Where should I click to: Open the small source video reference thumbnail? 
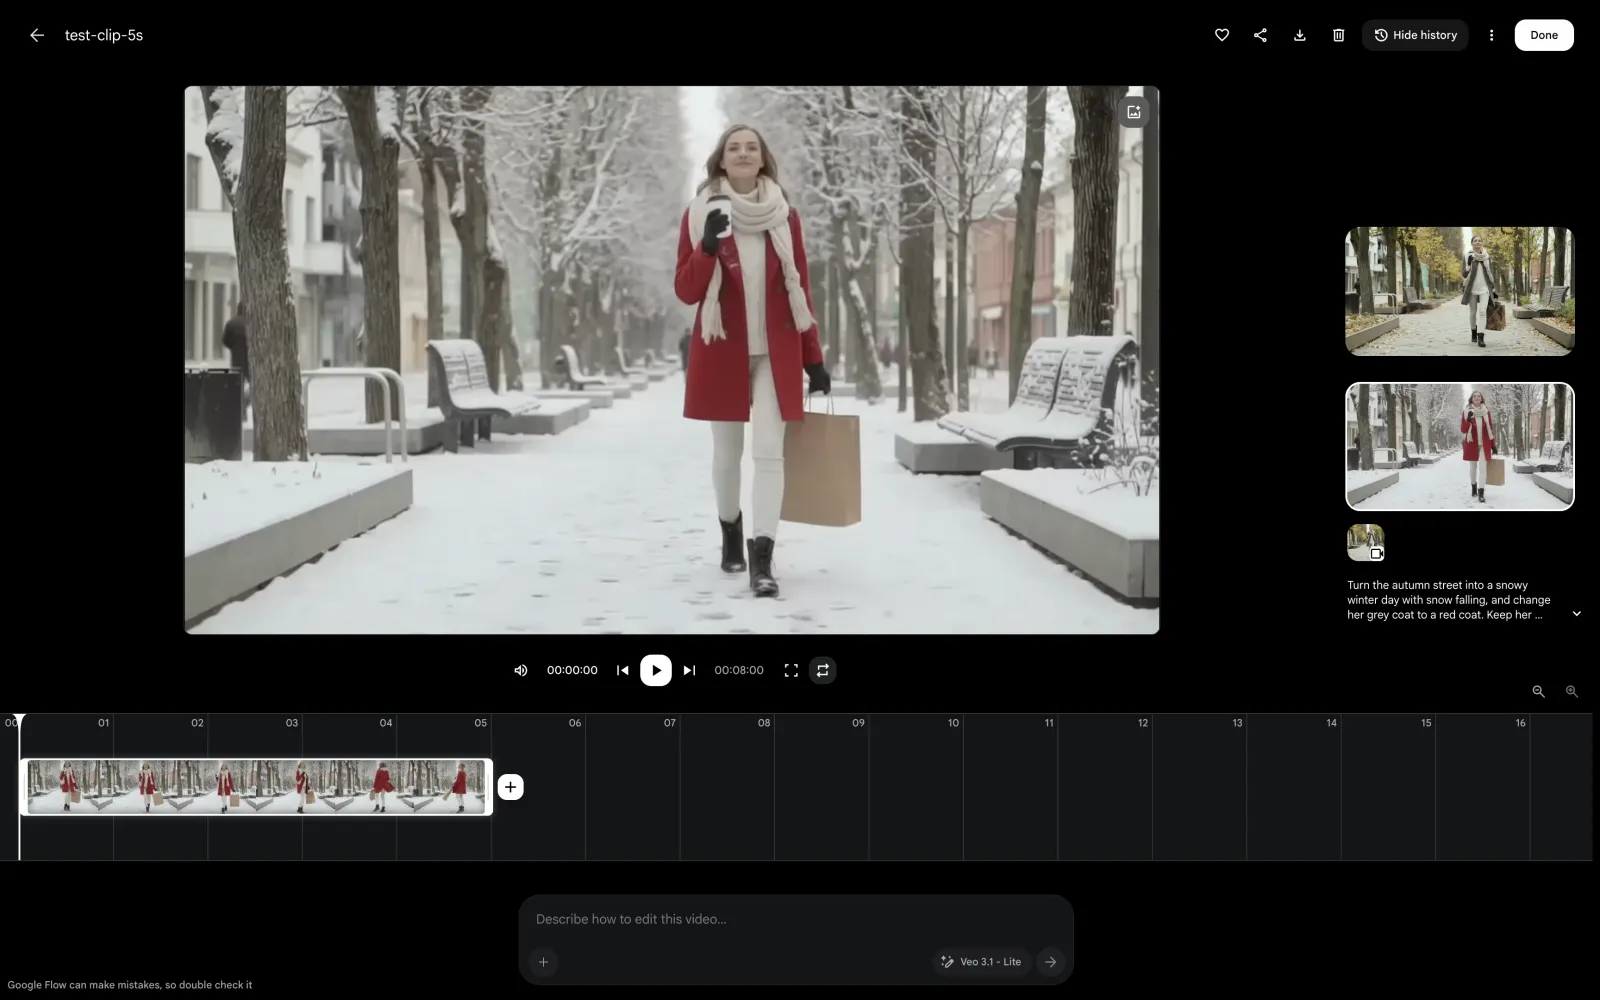(x=1366, y=543)
